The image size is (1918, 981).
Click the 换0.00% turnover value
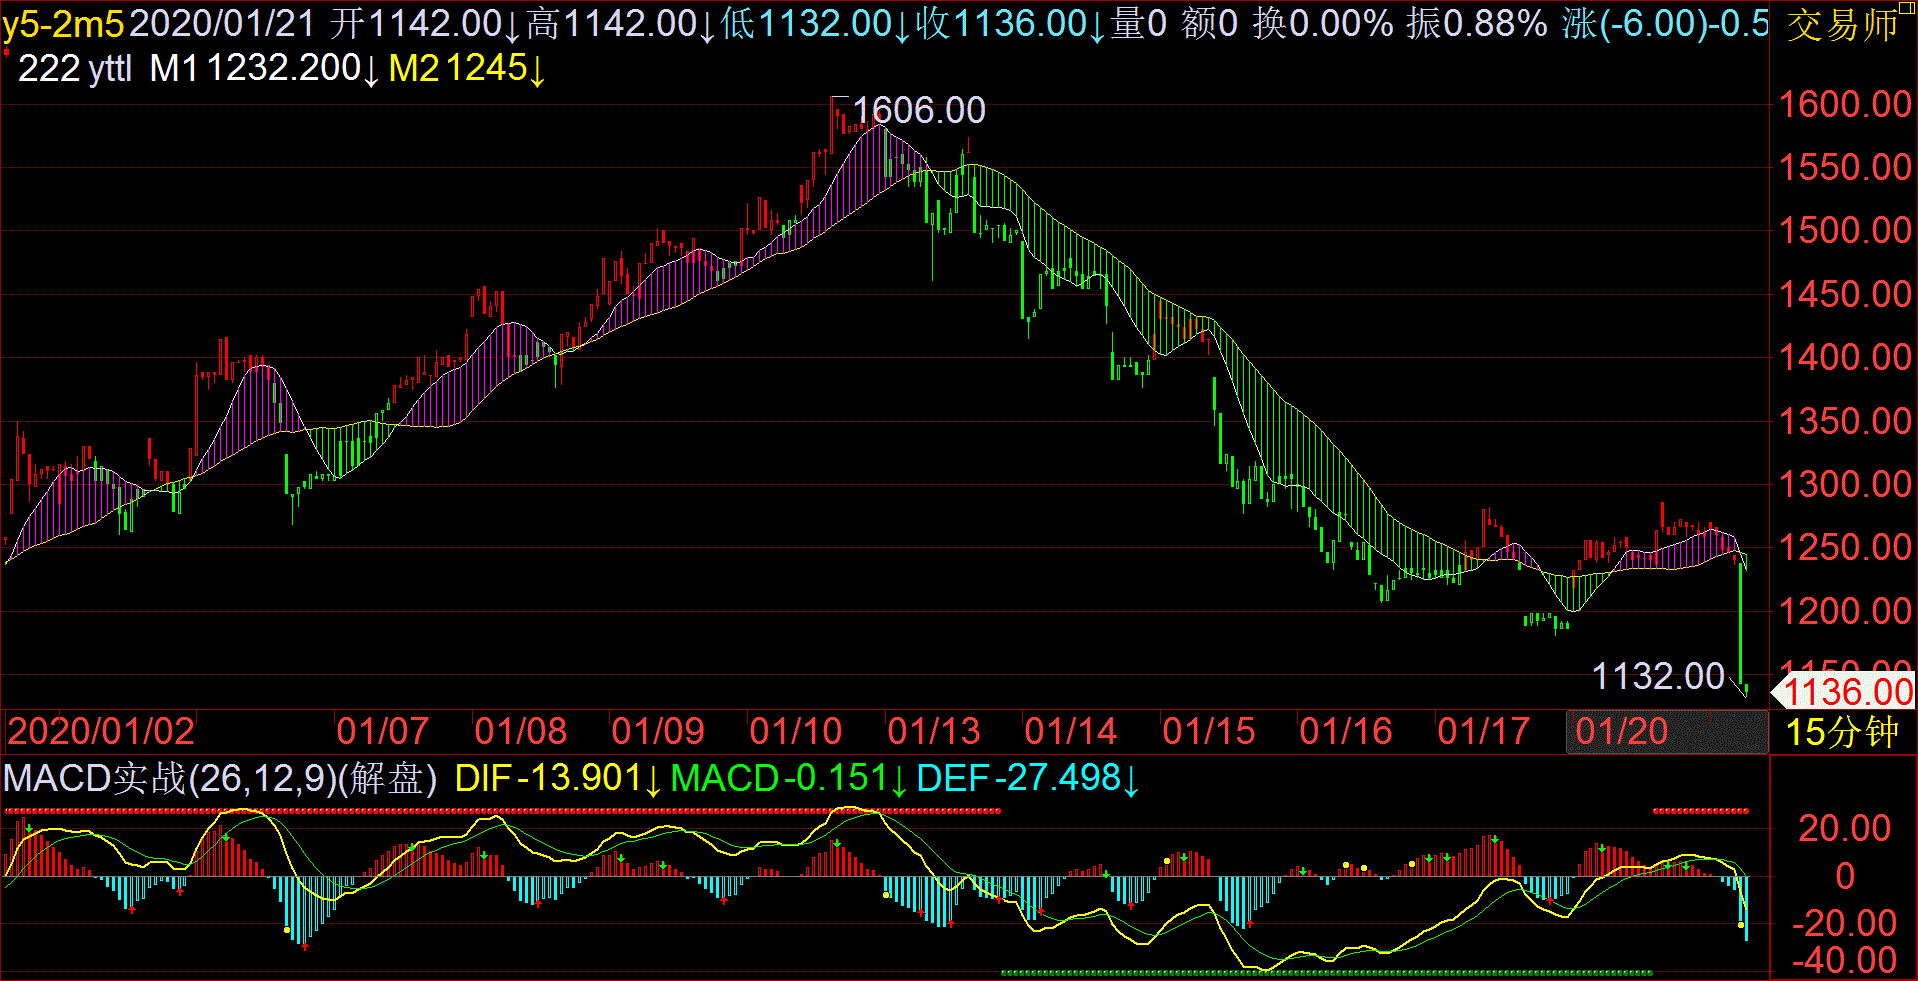(x=1323, y=23)
